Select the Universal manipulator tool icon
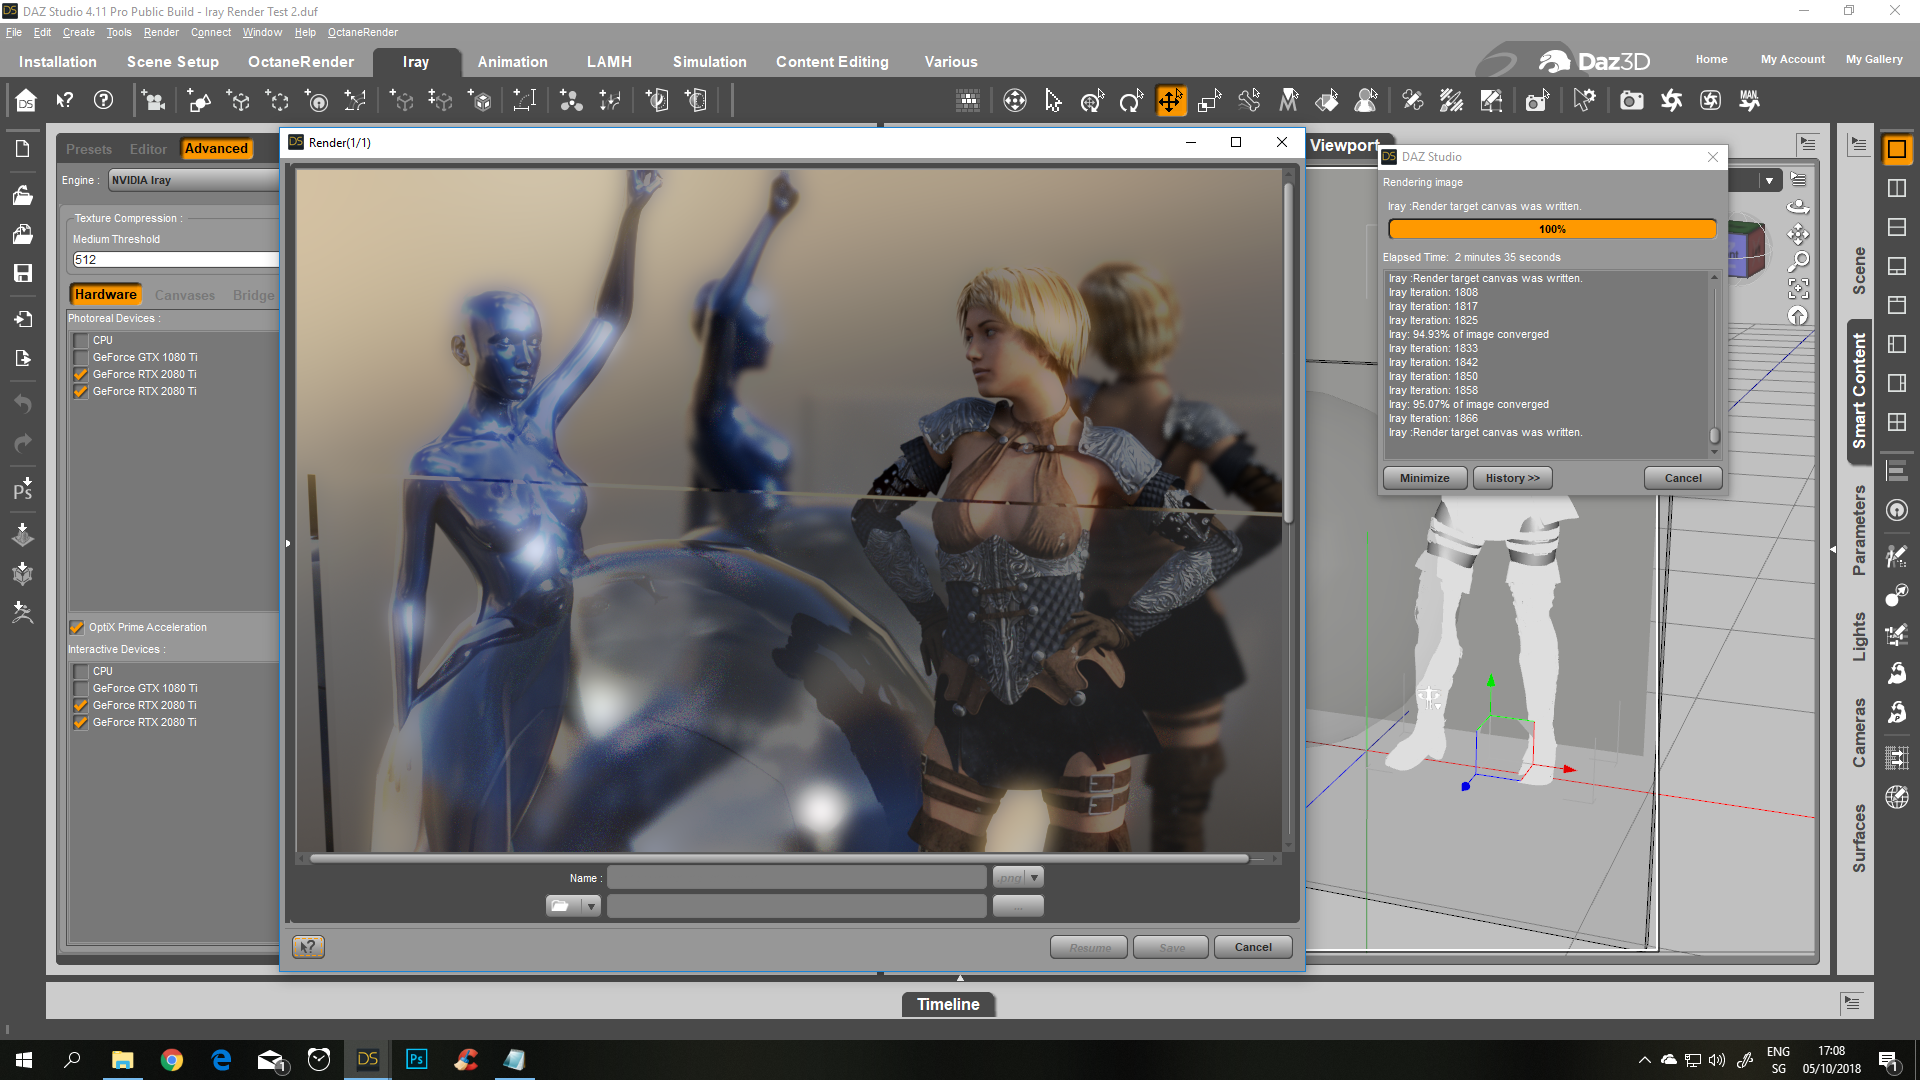This screenshot has width=1920, height=1080. (1092, 100)
